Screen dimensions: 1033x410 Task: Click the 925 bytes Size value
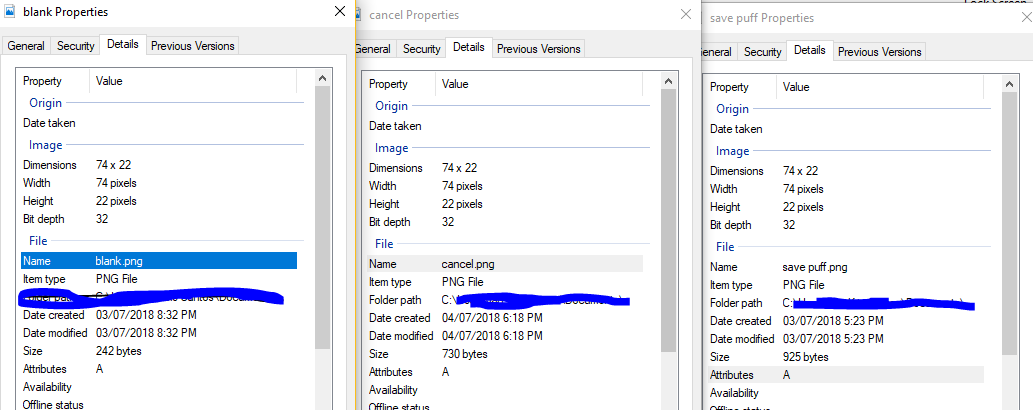[x=805, y=357]
